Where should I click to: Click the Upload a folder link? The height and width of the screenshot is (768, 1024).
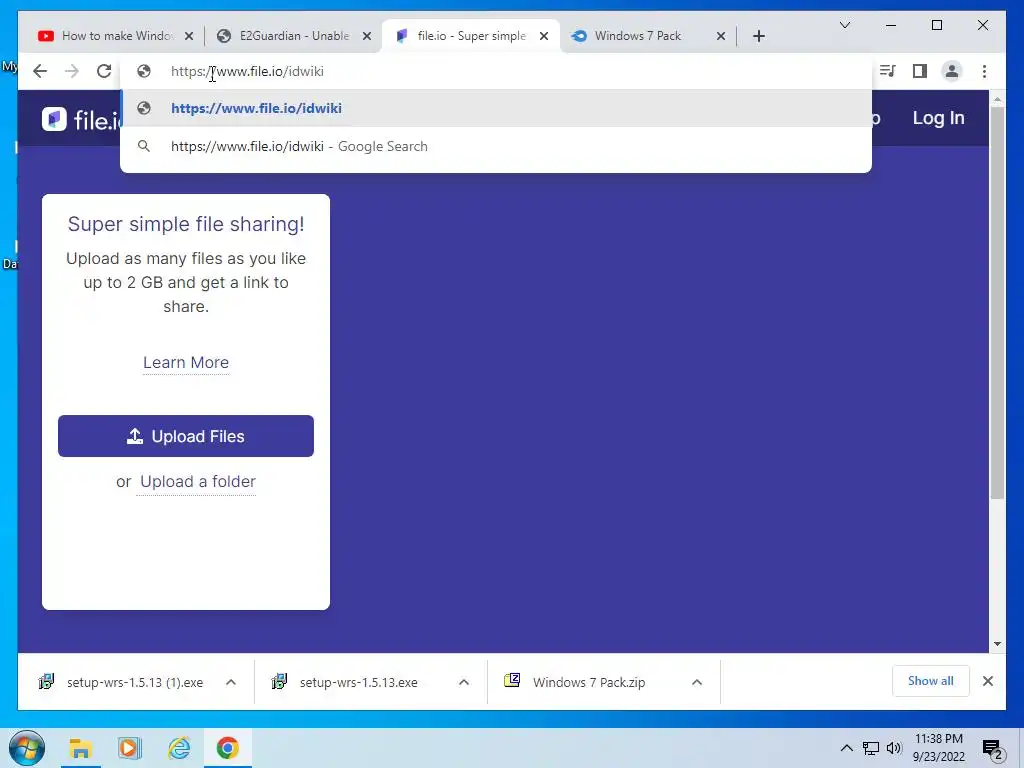[x=198, y=482]
